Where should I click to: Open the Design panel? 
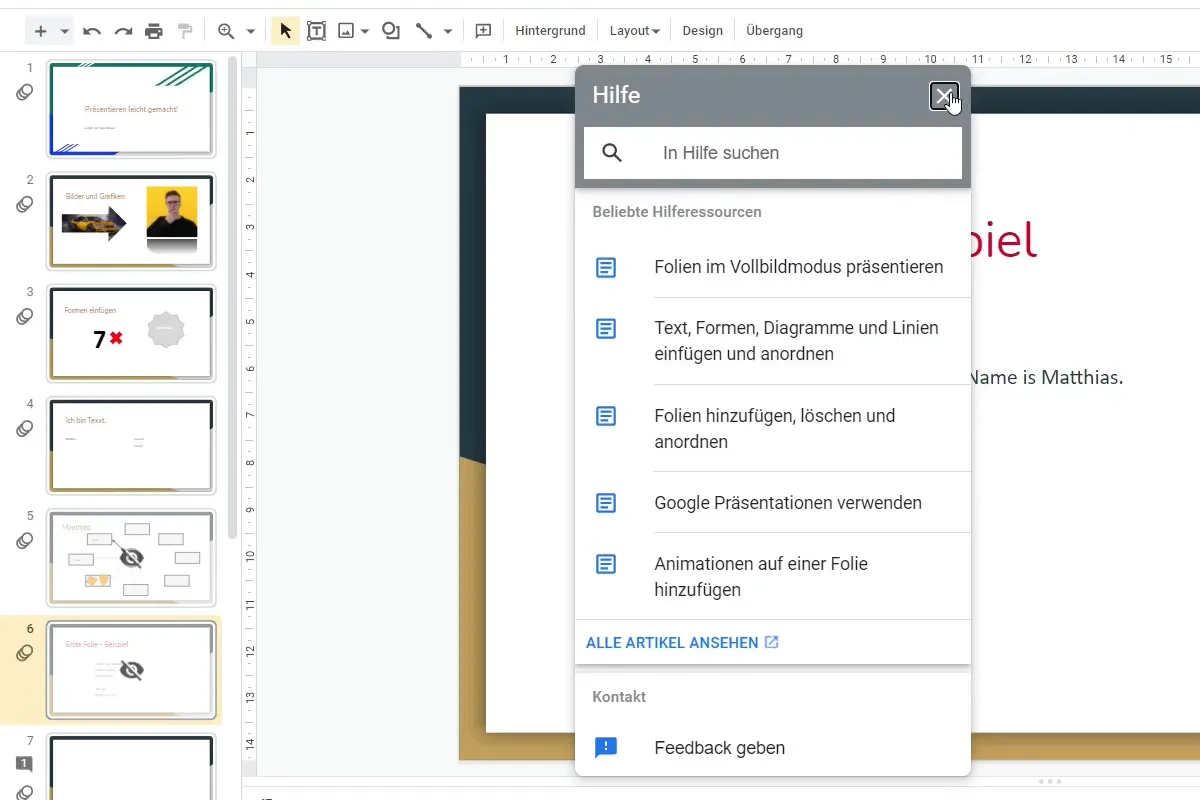click(702, 31)
